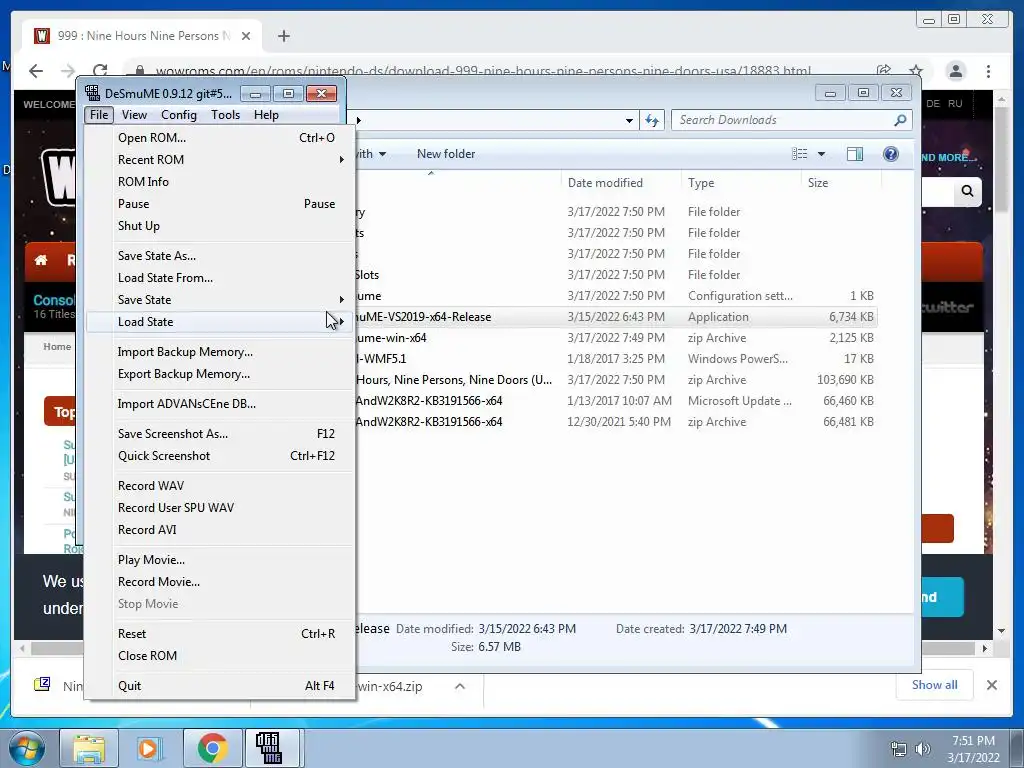Choose Open ROM... from File menu
Image resolution: width=1024 pixels, height=768 pixels.
(221, 138)
